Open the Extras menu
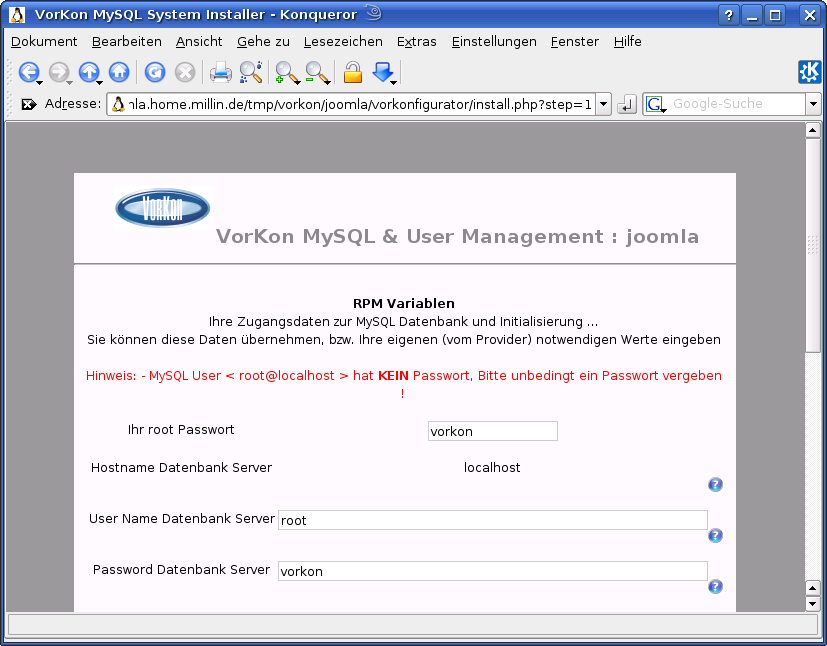 417,42
